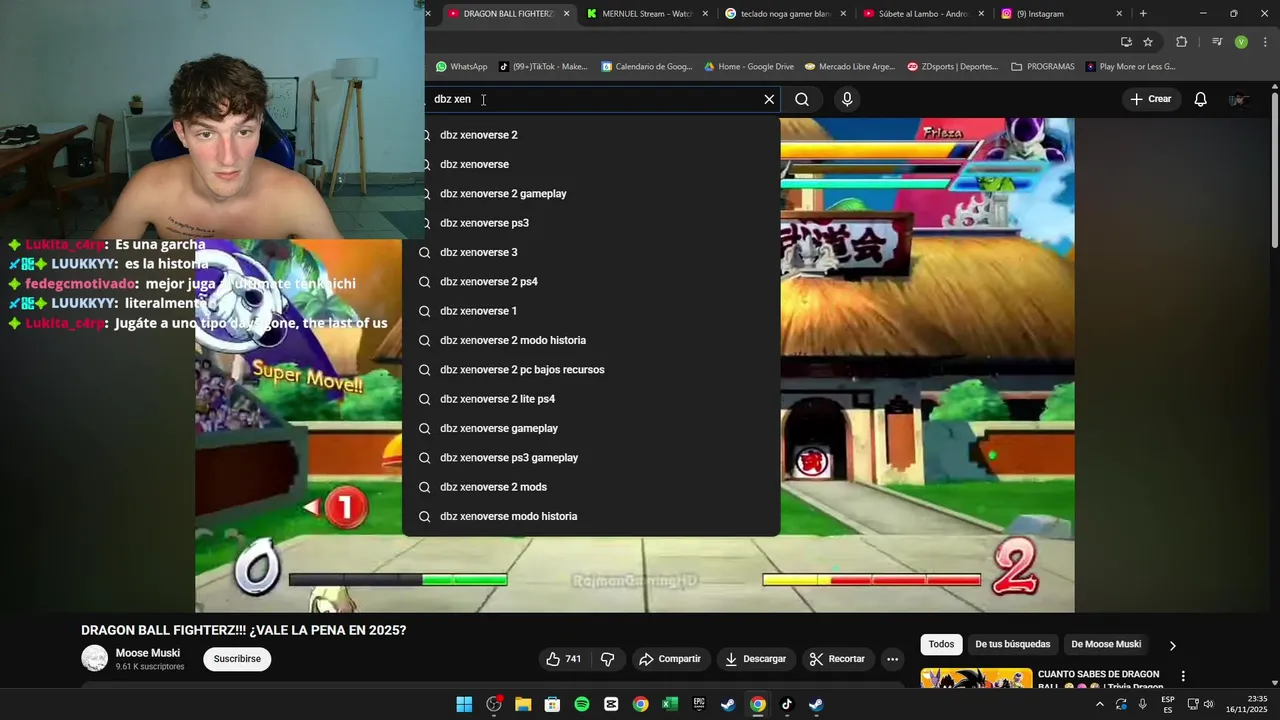The width and height of the screenshot is (1280, 720).
Task: Open Windows Start menu
Action: coord(464,704)
